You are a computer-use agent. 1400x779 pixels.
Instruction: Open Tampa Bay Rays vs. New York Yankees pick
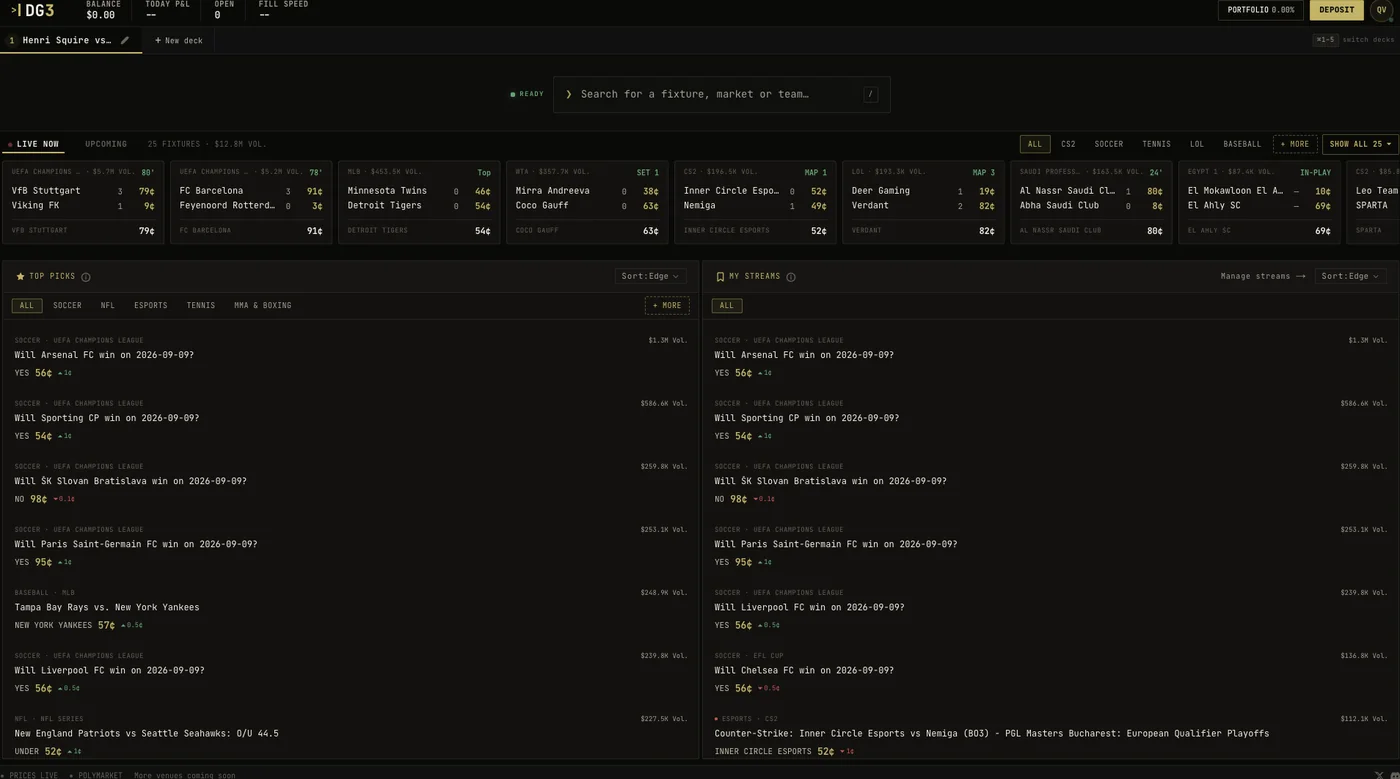pos(350,607)
